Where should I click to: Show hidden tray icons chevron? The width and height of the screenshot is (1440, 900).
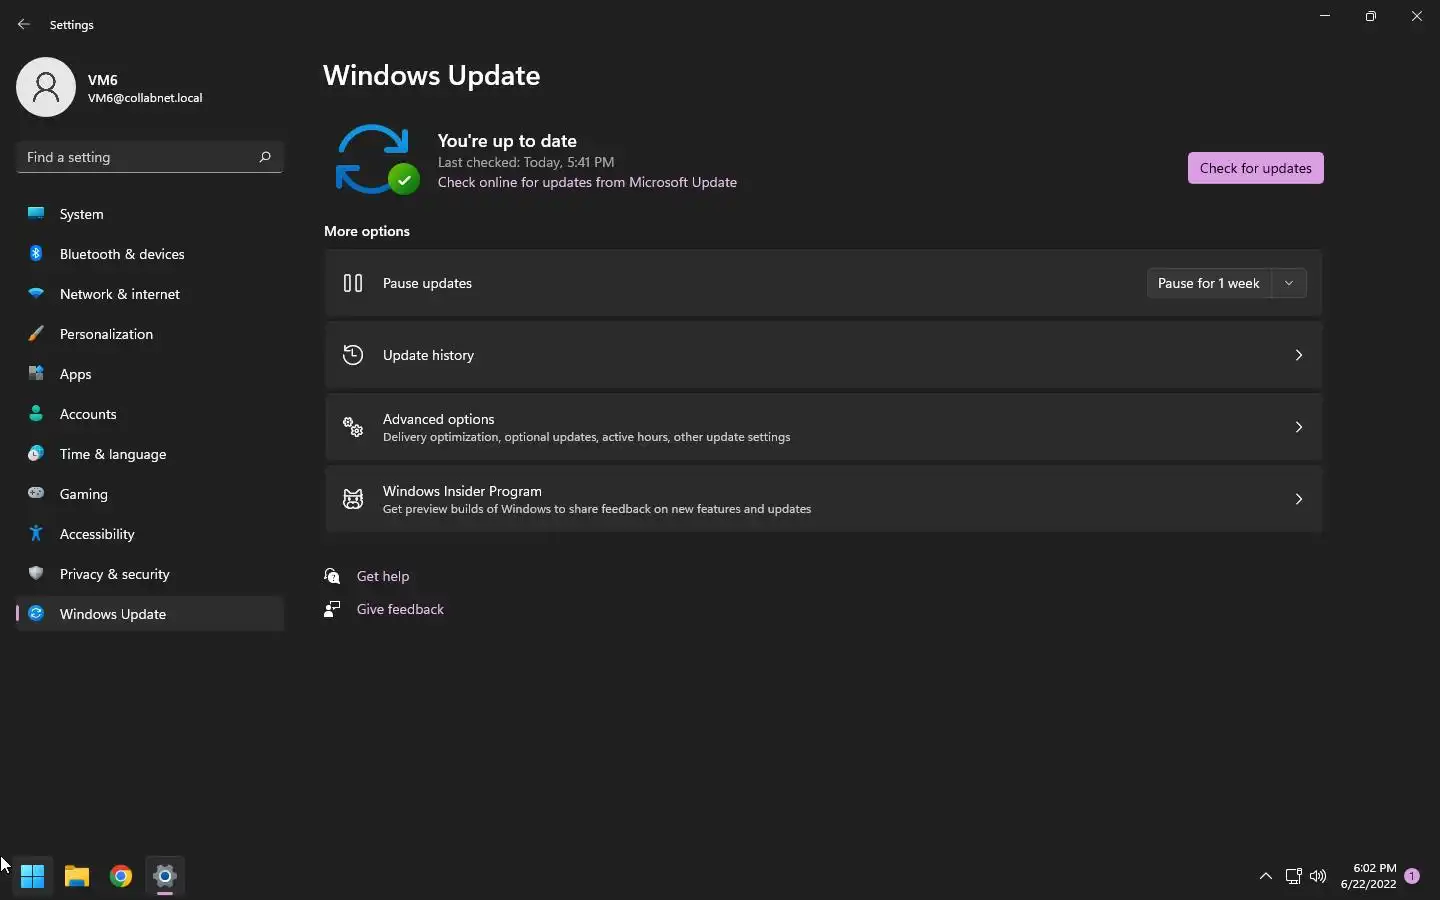click(1265, 876)
